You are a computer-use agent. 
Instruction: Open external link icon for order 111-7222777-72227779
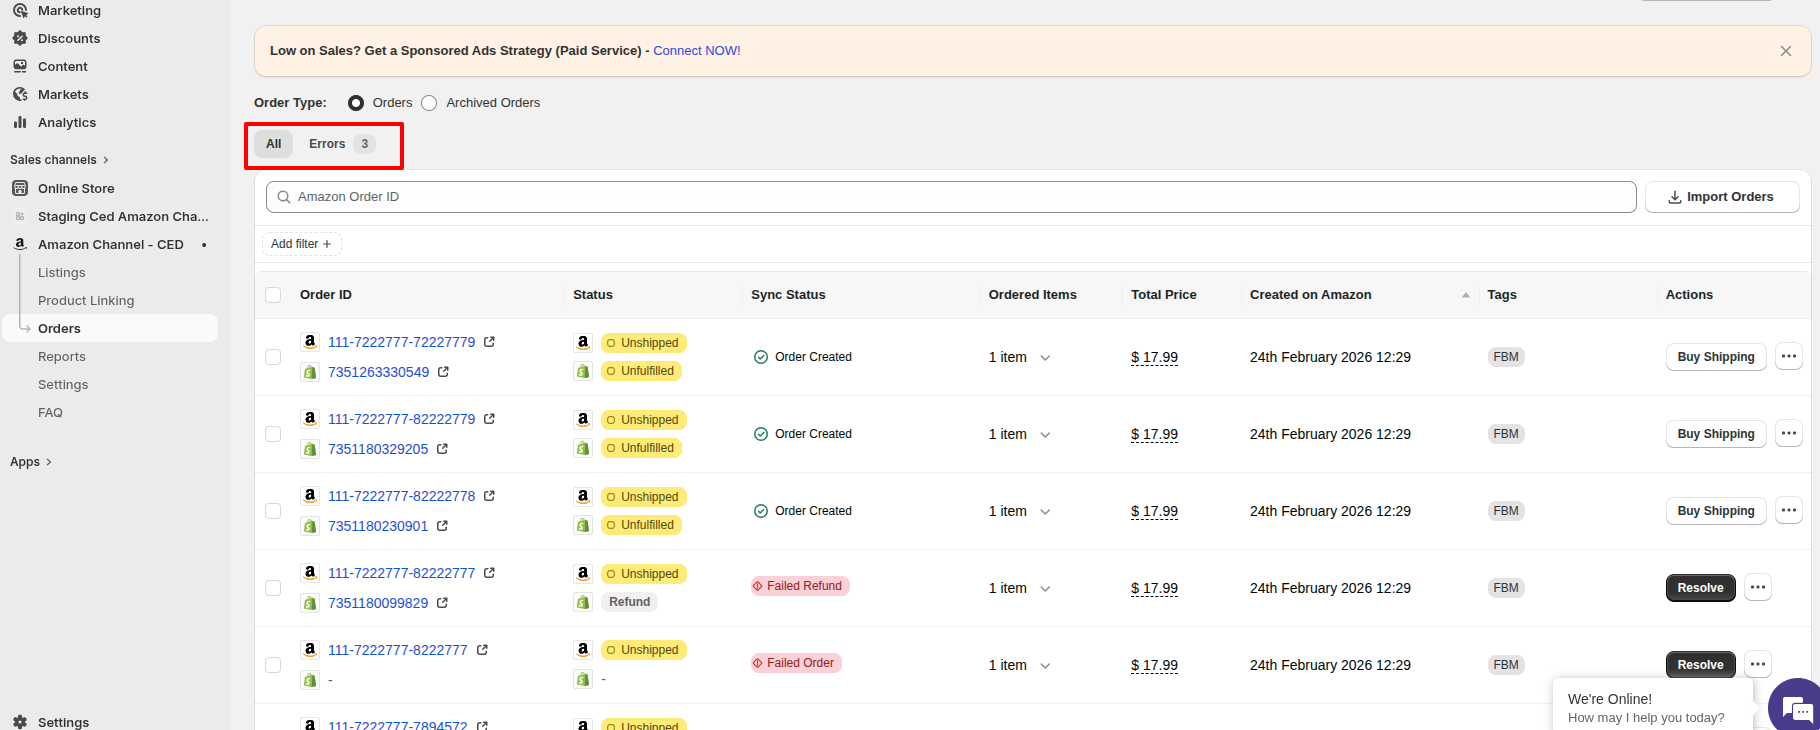click(x=489, y=342)
